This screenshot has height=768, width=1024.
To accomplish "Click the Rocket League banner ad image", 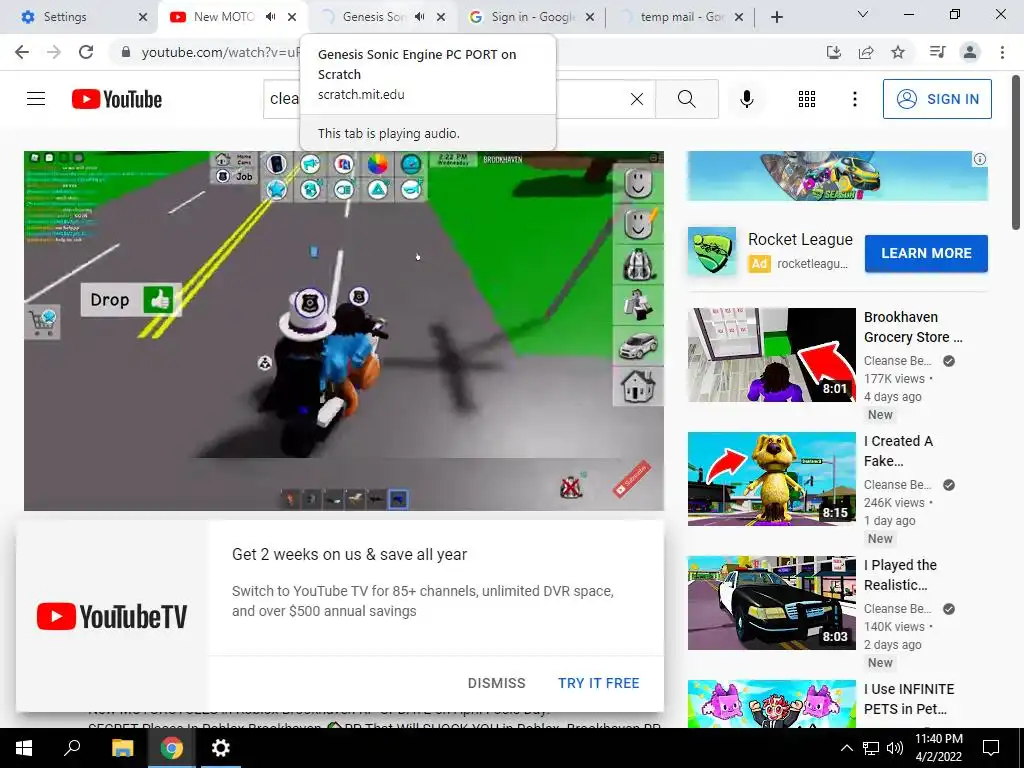I will coord(837,176).
